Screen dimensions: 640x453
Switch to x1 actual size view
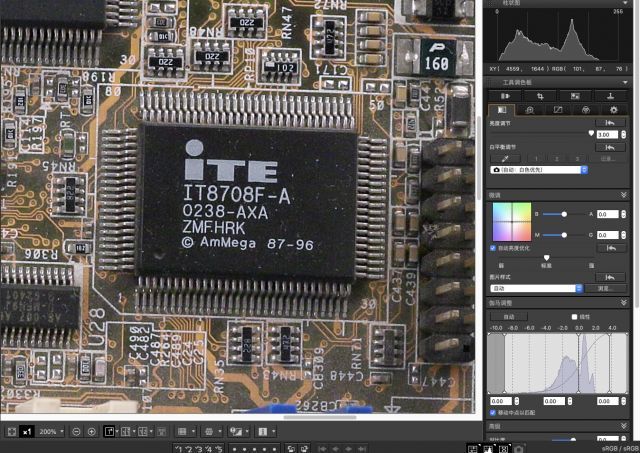pos(27,431)
